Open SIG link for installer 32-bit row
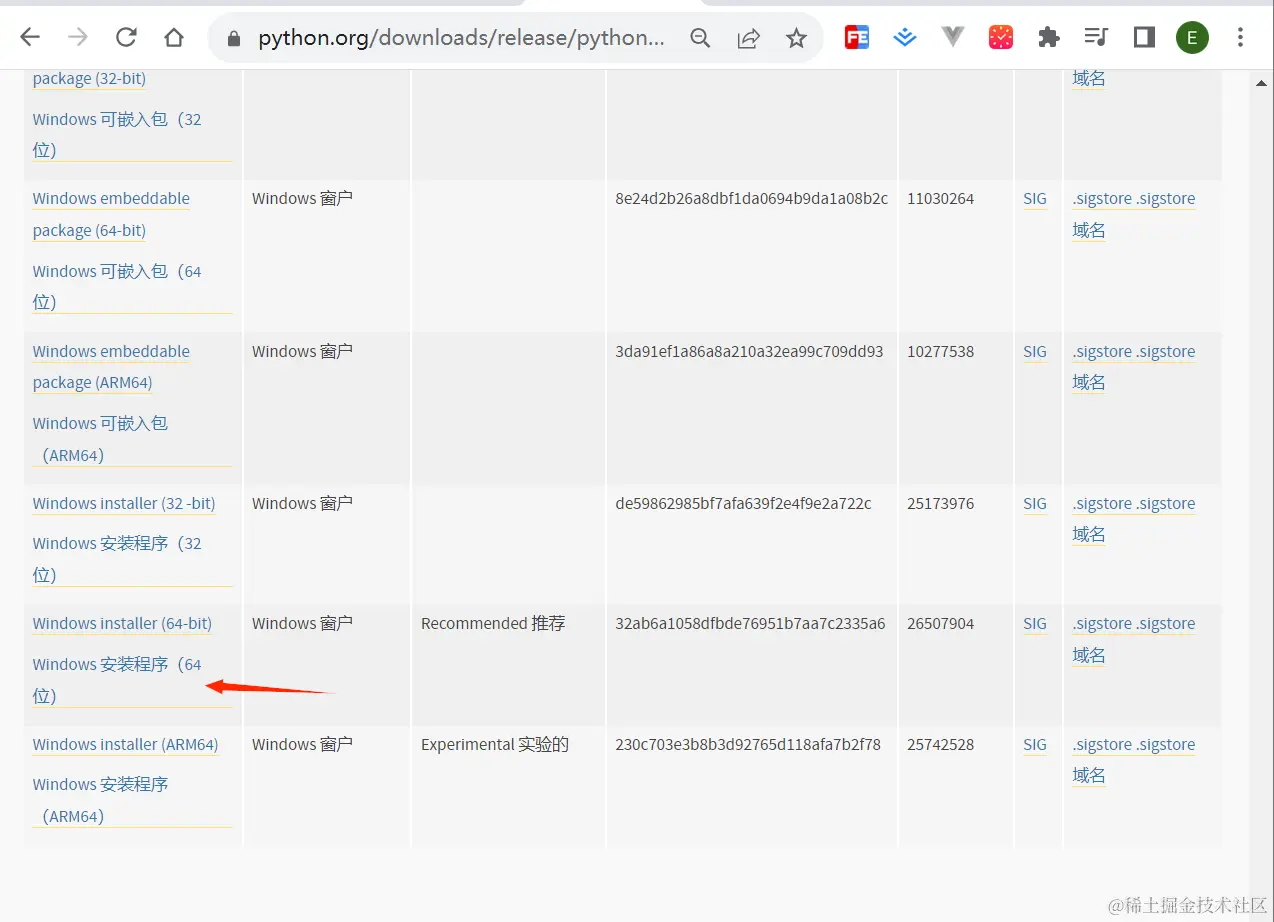Viewport: 1274px width, 922px height. 1035,503
